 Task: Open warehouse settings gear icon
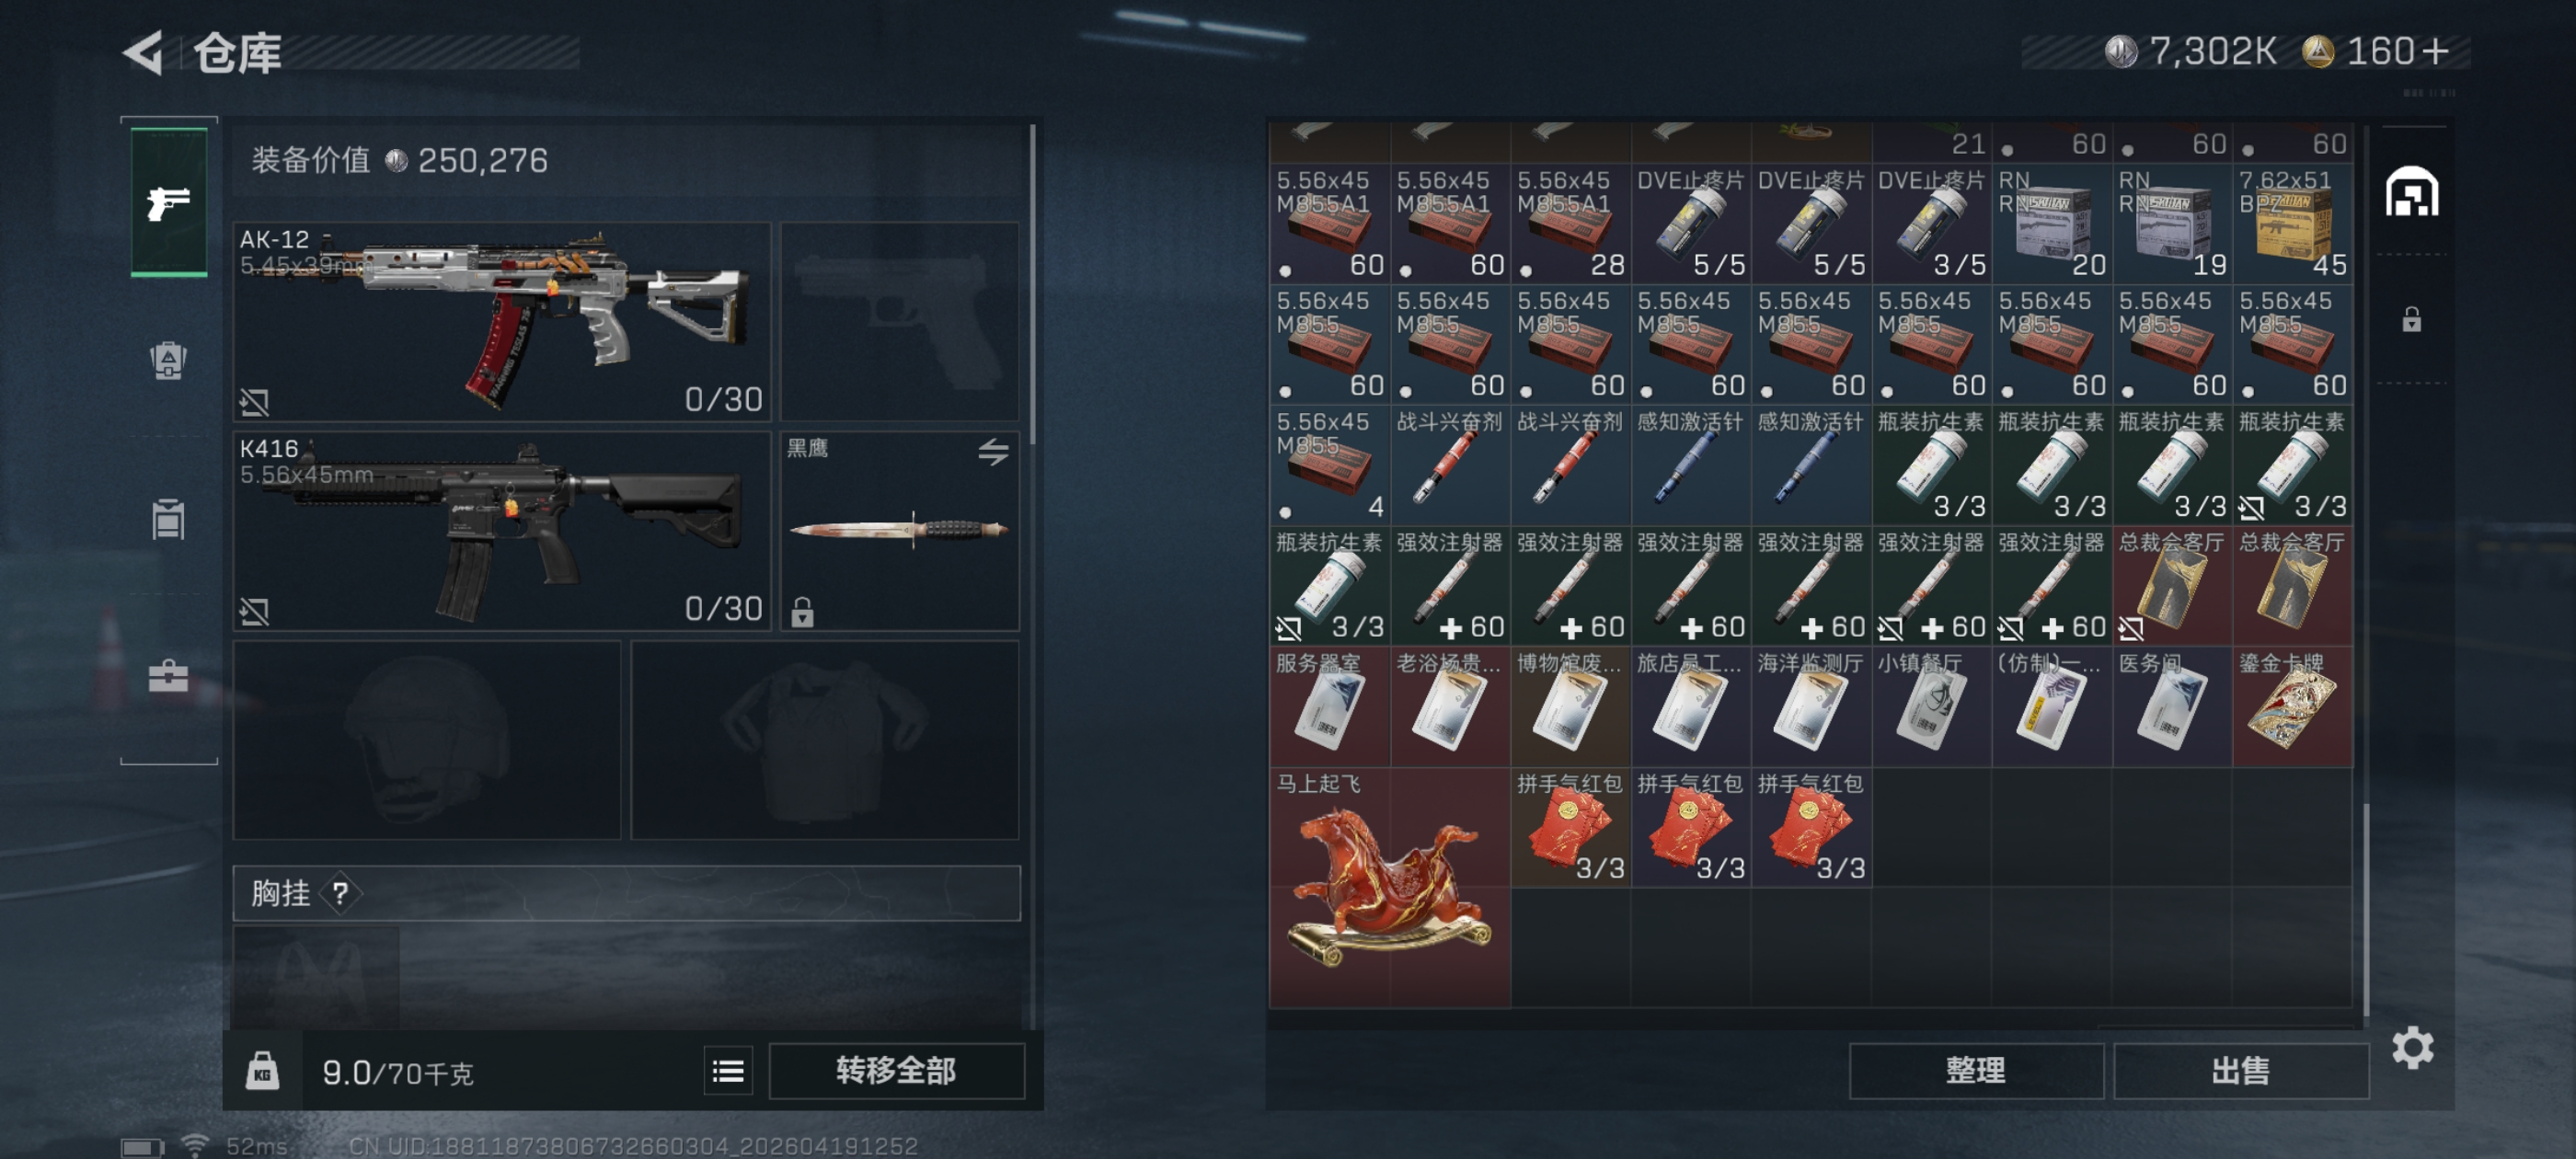pos(2412,1047)
